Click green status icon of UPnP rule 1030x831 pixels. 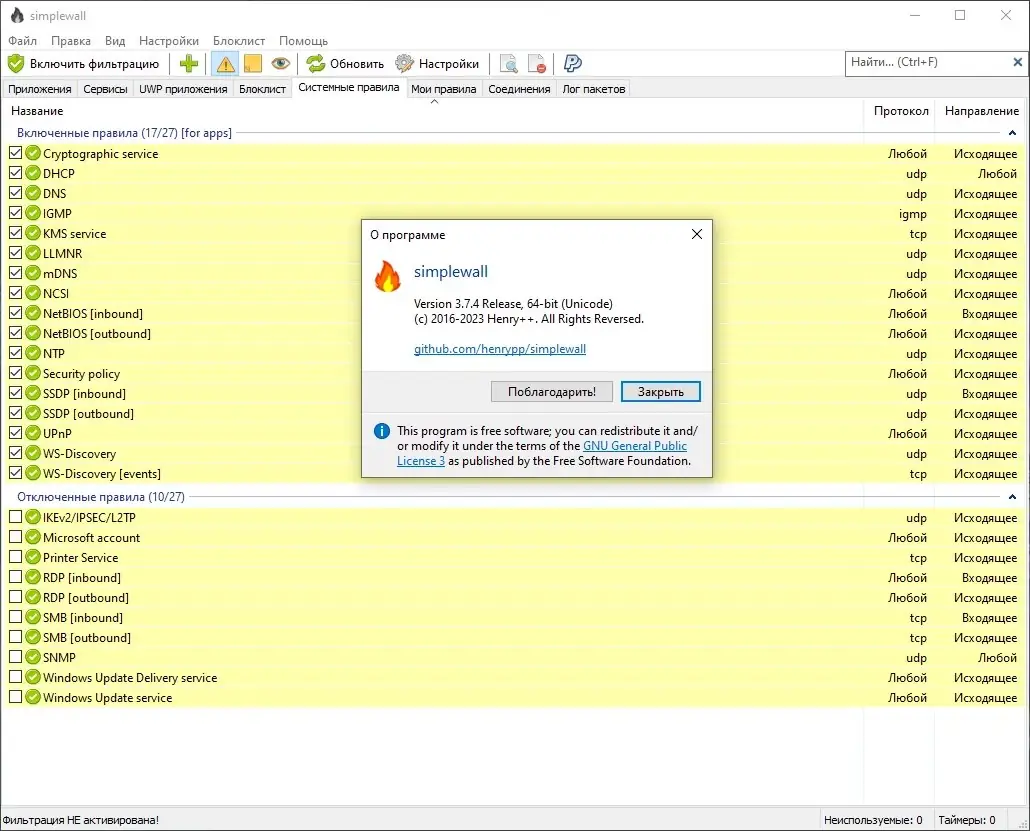(33, 434)
